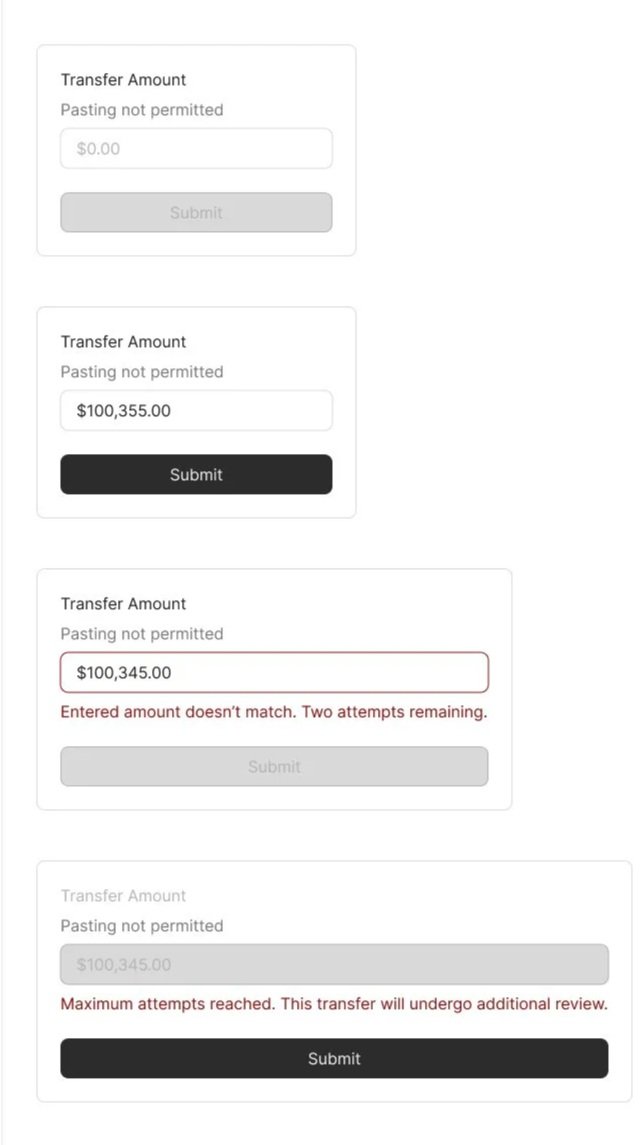This screenshot has height=1145, width=644.
Task: Focus the input containing $100,355.00
Action: 196,411
